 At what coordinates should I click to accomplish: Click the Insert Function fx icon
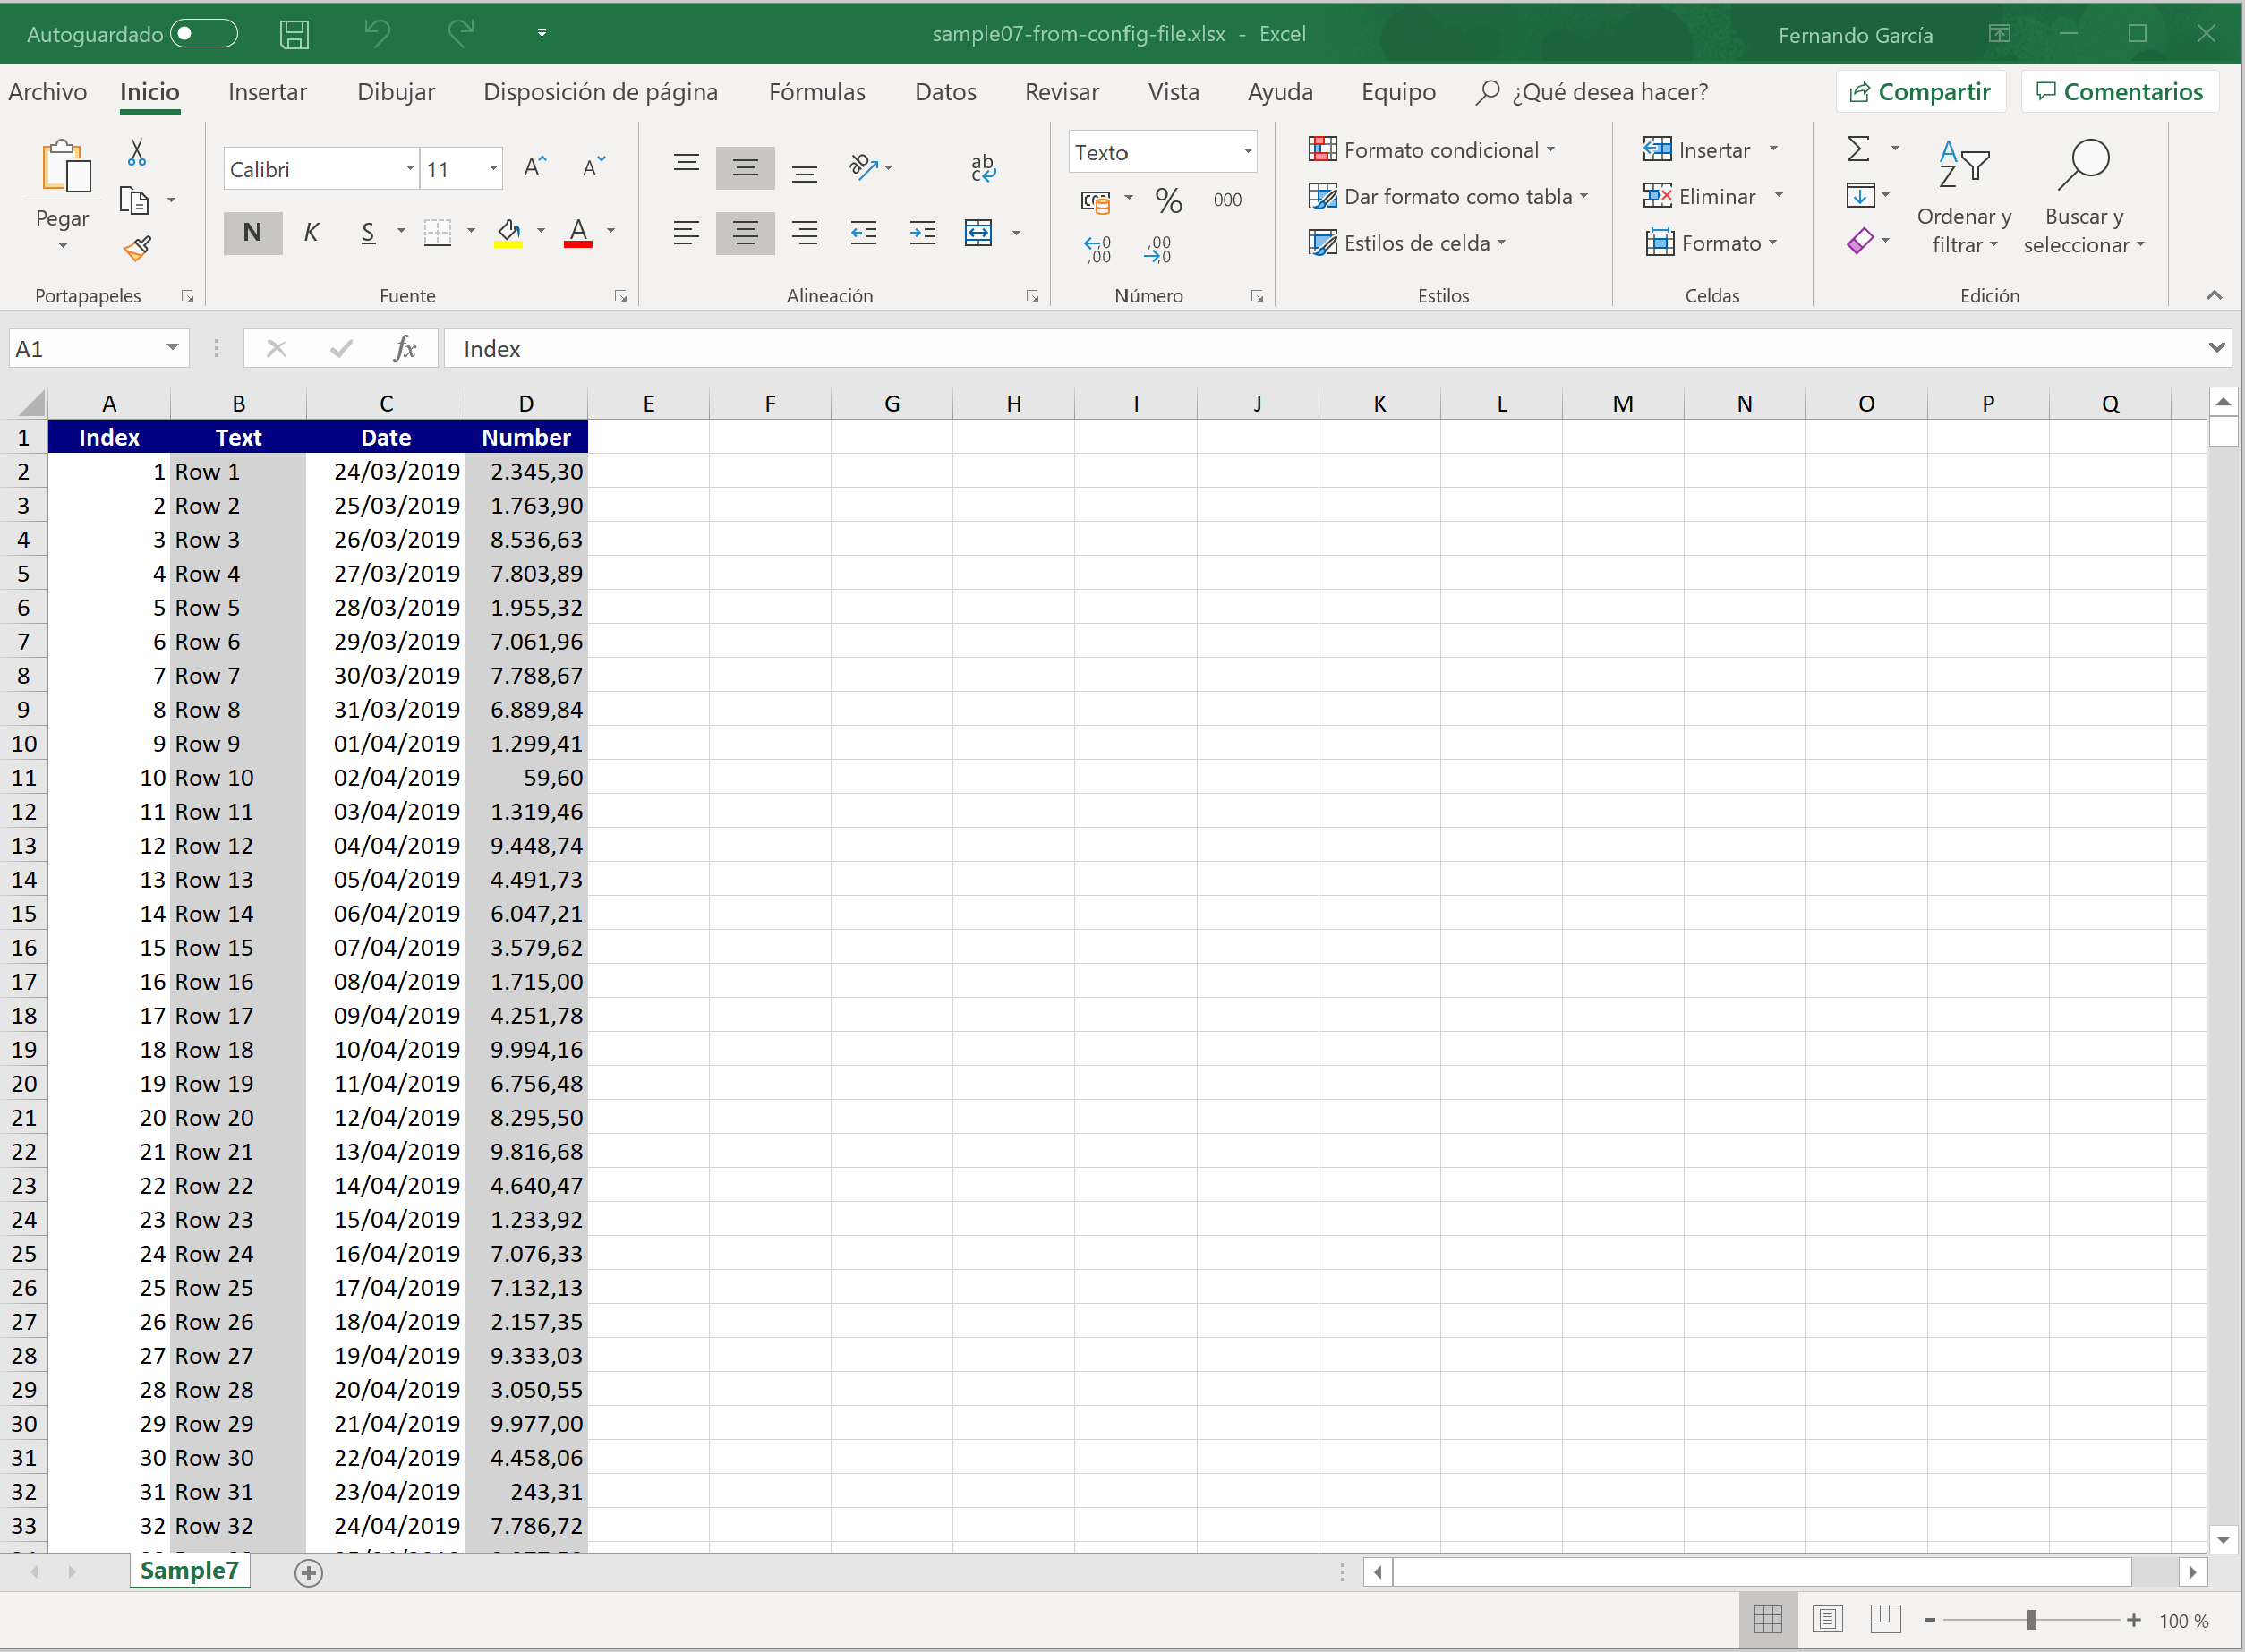click(405, 348)
